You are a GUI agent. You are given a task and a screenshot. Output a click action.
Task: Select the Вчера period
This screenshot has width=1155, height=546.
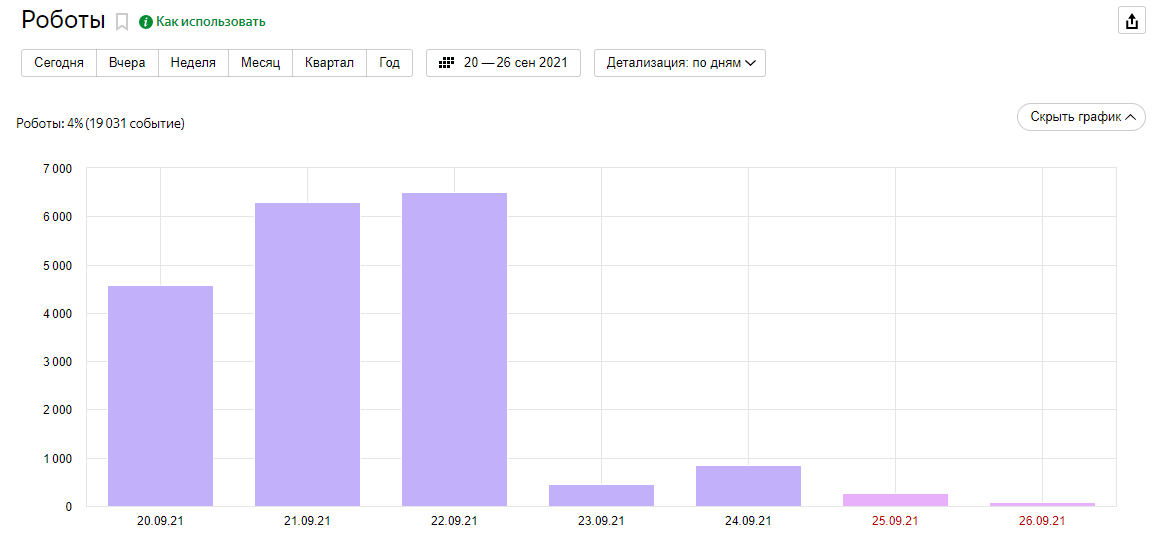click(x=127, y=63)
